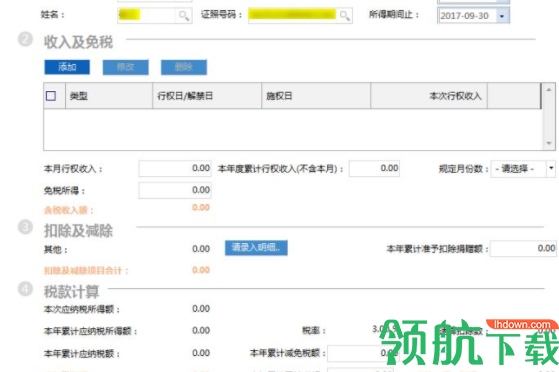Viewport: 559px width, 372px height.
Task: Click the 请录入明细 button
Action: (x=256, y=248)
